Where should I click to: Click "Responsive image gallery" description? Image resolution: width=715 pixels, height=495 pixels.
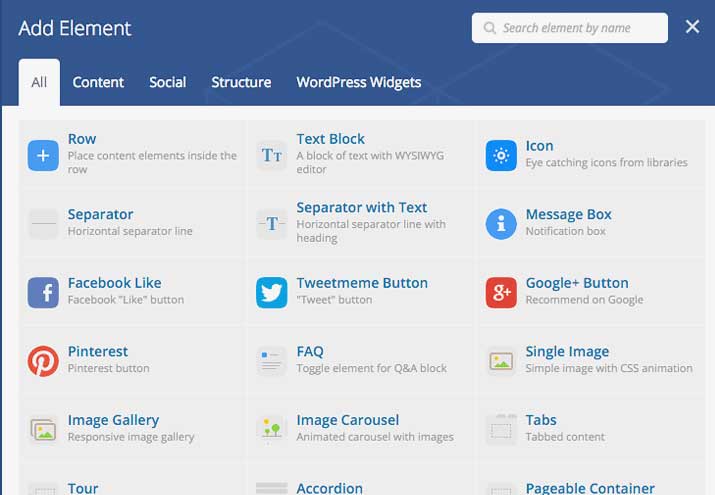(131, 437)
